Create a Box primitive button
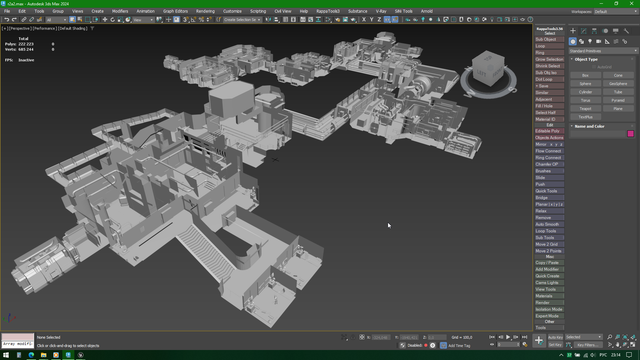Screen dimensions: 640x360 [x=585, y=75]
